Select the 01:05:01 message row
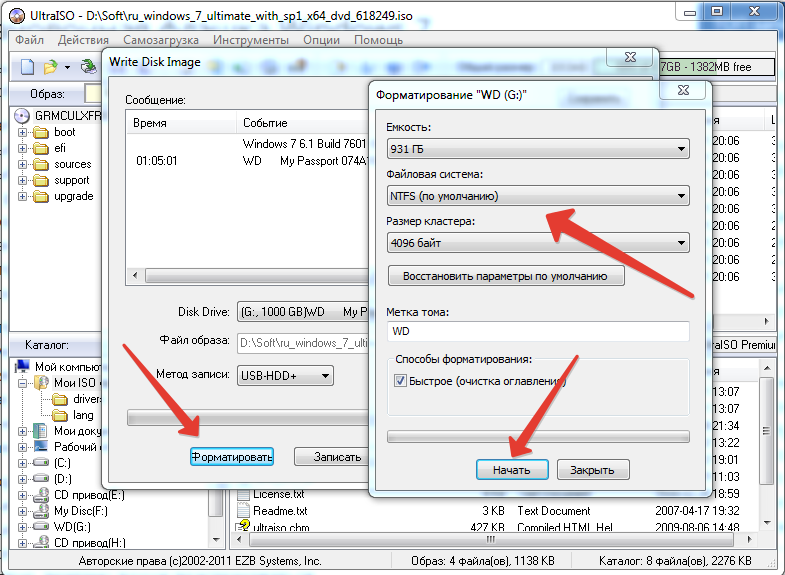The height and width of the screenshot is (575, 785). pos(248,161)
